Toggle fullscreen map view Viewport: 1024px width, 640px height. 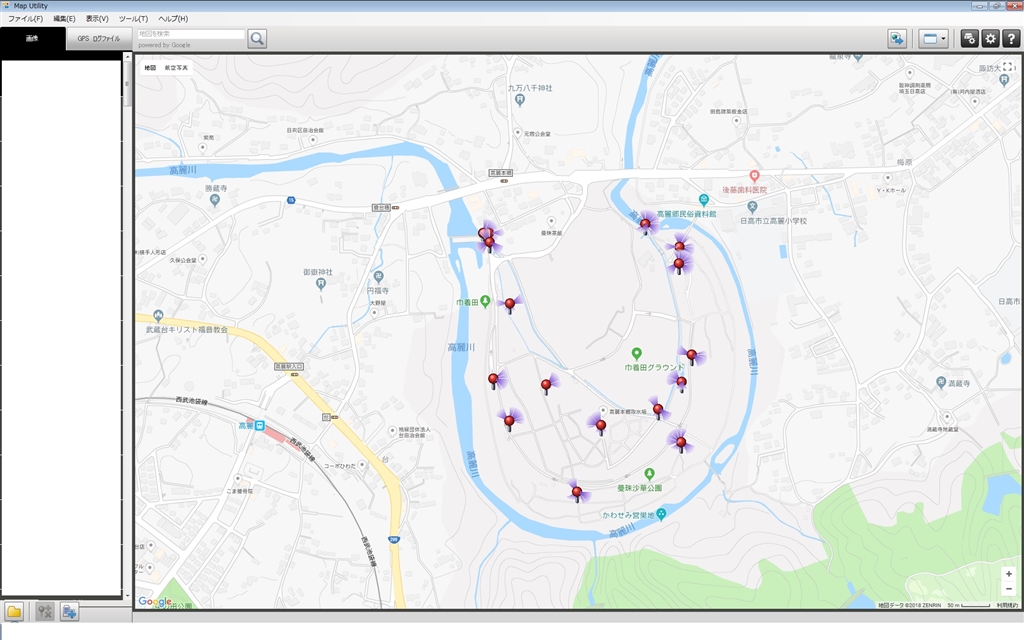[x=1008, y=67]
